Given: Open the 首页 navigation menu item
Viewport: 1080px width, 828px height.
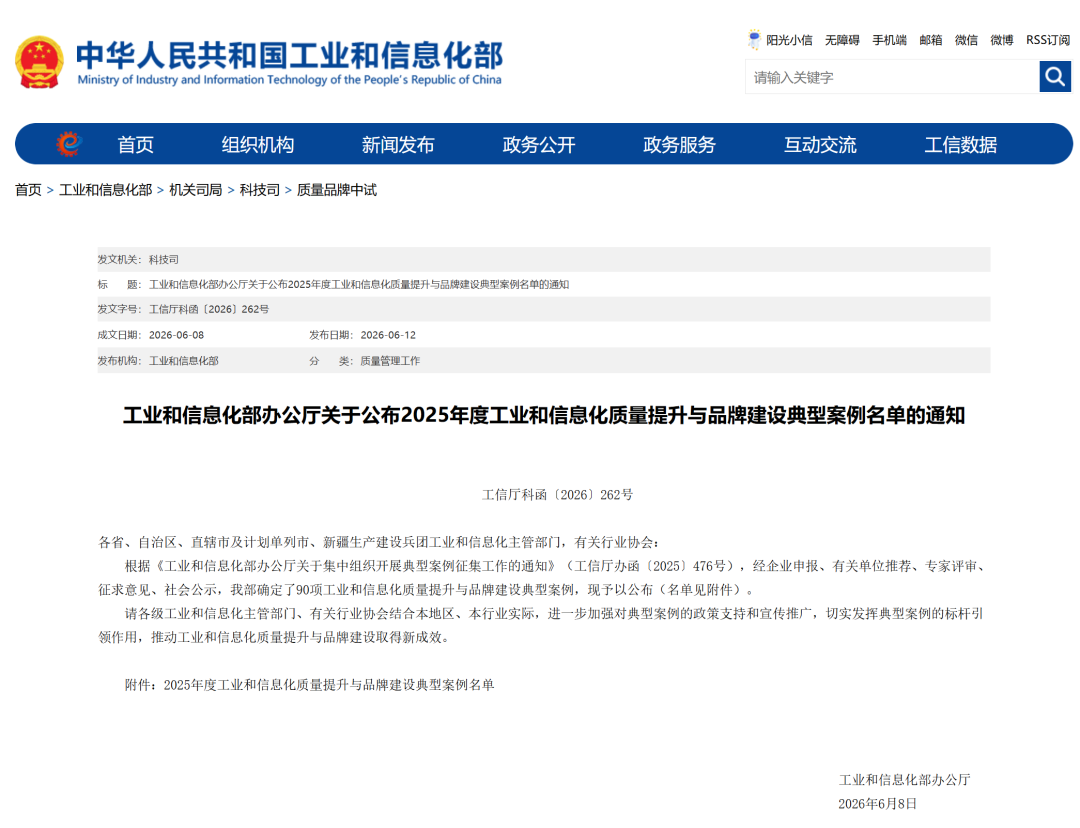Looking at the screenshot, I should tap(136, 145).
